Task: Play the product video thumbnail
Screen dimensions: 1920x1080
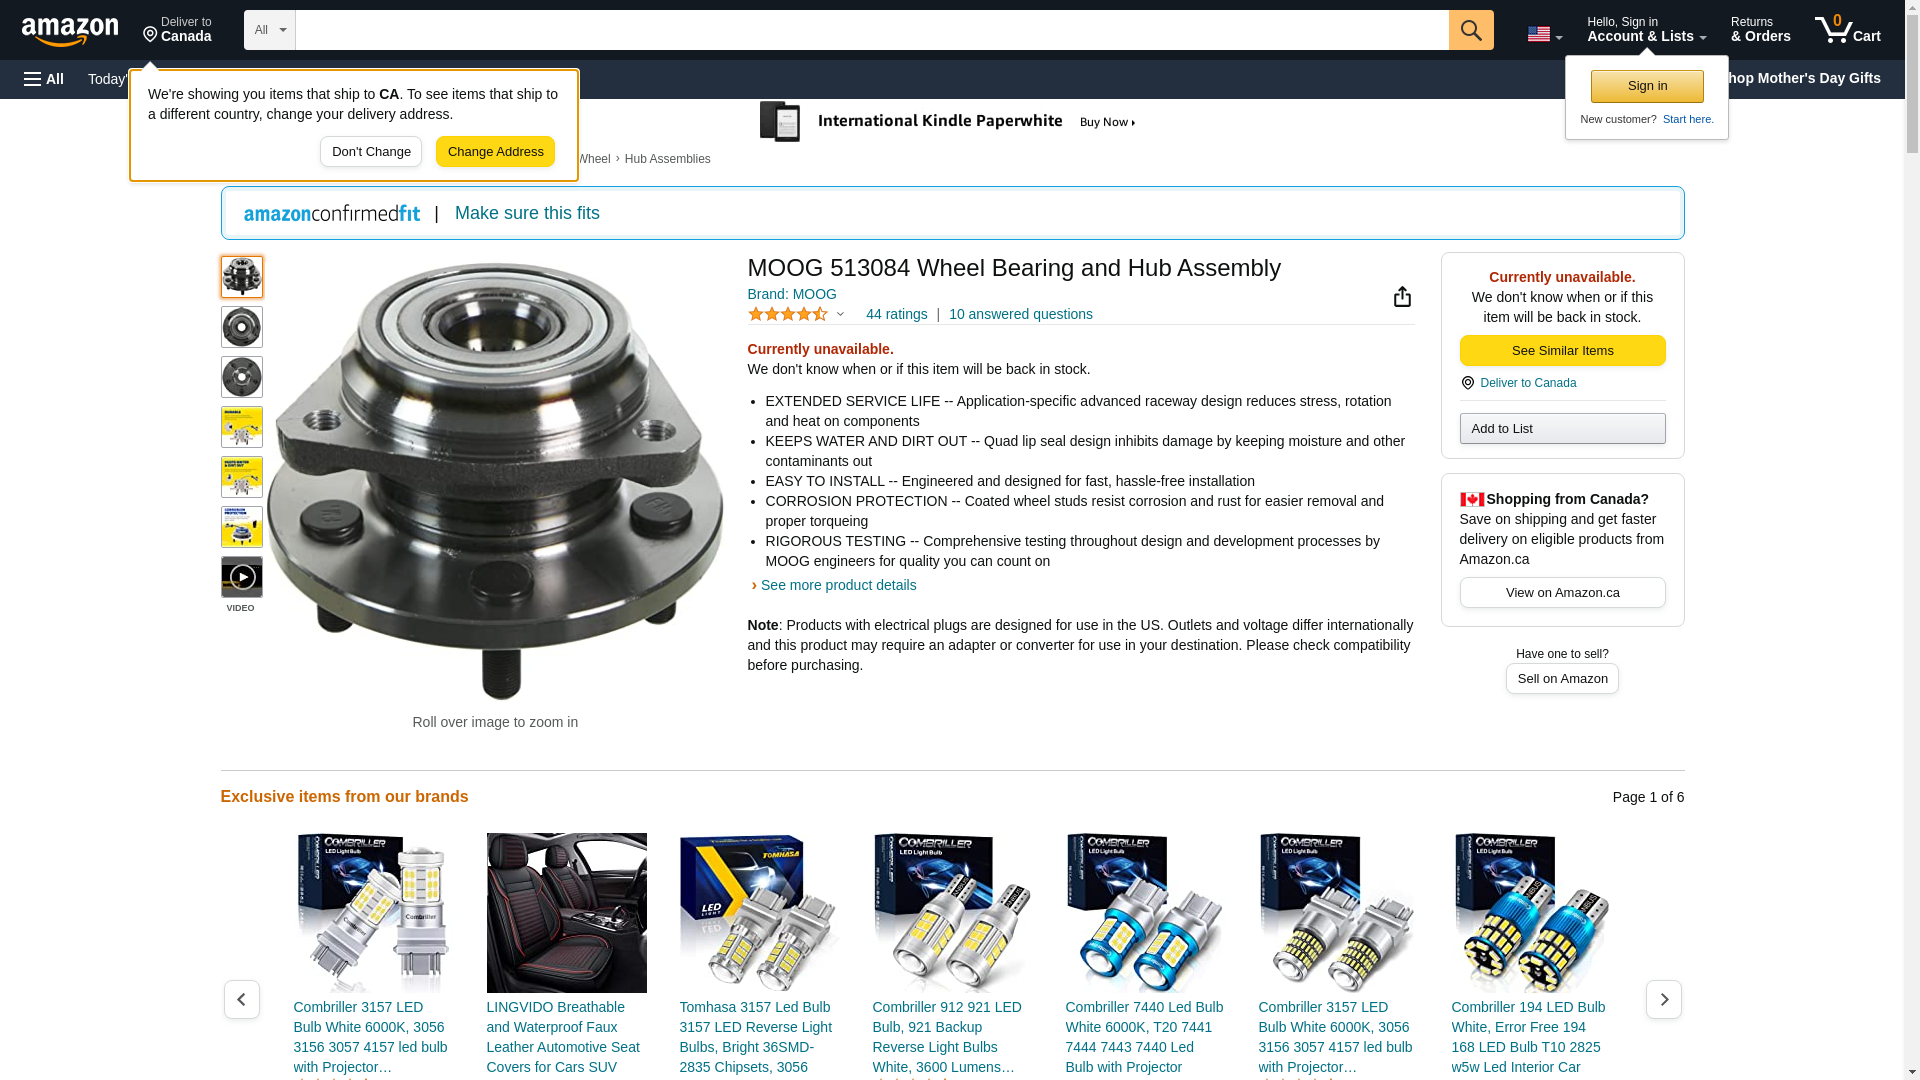Action: pyautogui.click(x=242, y=577)
